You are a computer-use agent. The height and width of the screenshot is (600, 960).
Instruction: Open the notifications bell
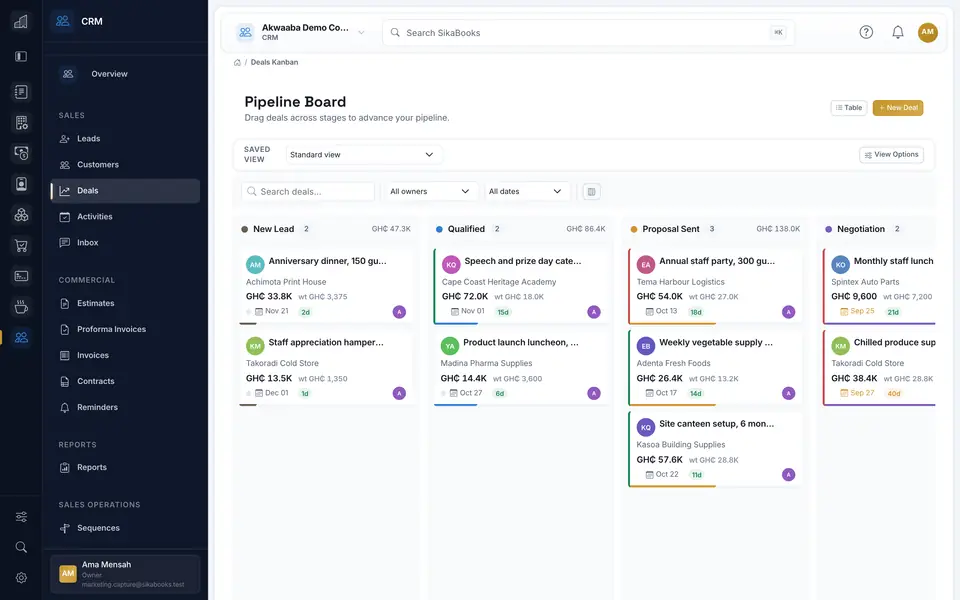[x=898, y=32]
